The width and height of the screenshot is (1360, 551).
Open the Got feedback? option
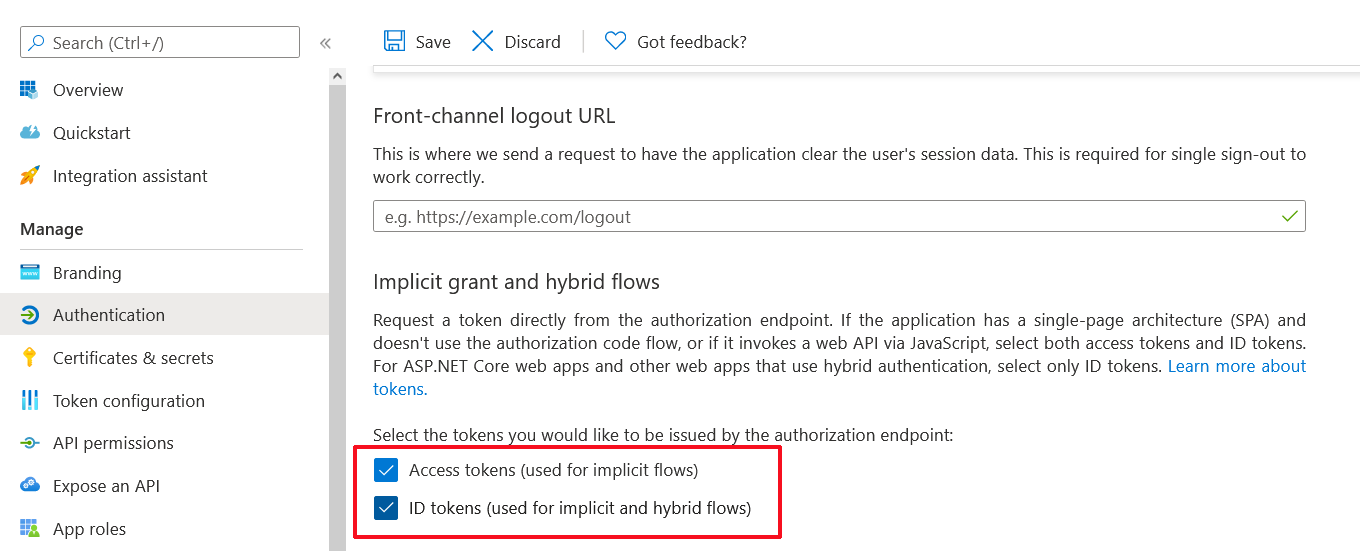676,41
